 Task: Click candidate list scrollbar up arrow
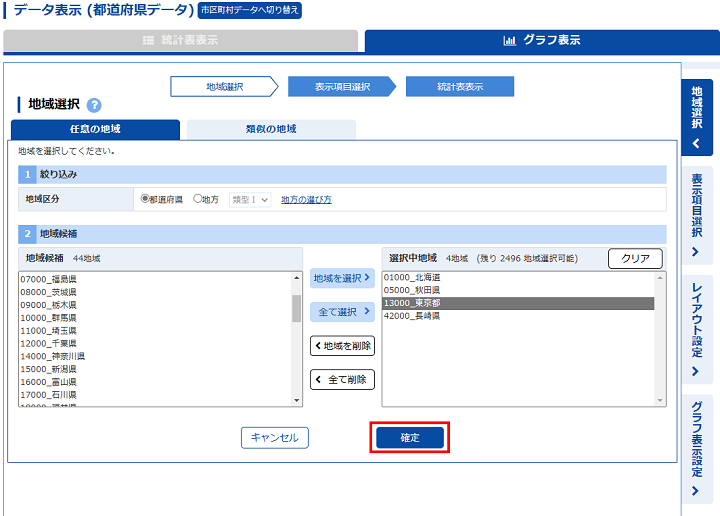[297, 278]
